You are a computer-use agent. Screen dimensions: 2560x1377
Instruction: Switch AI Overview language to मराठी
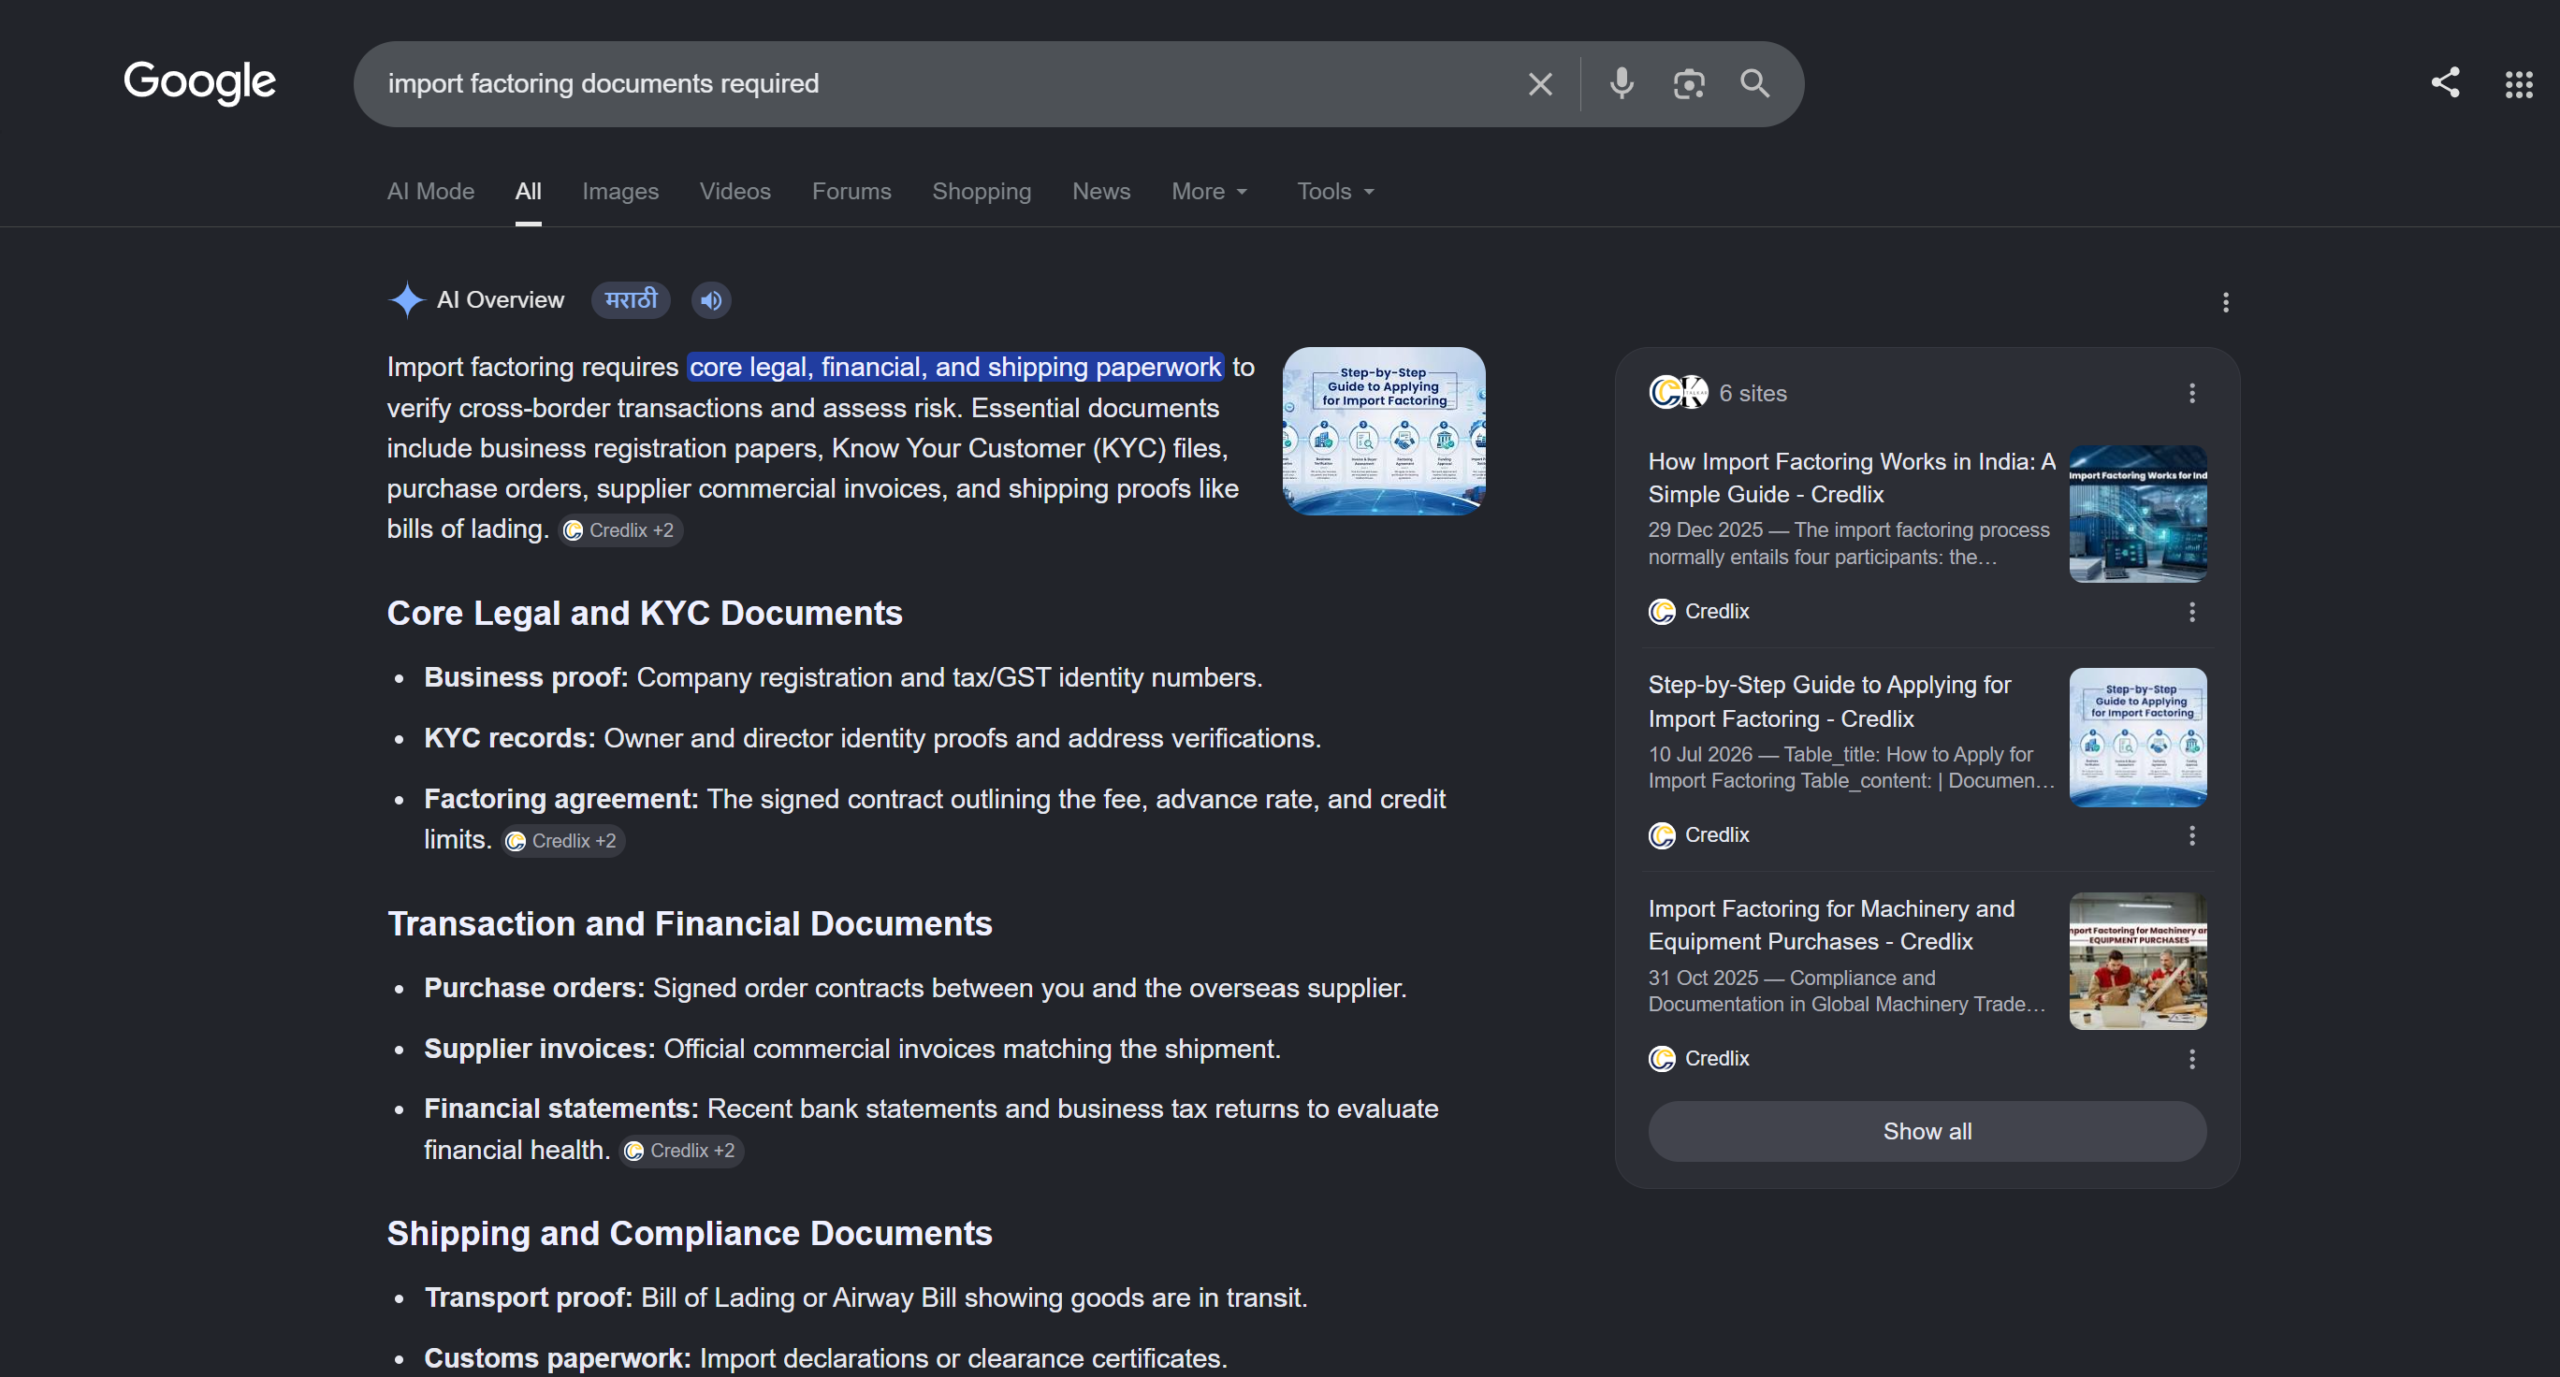click(x=631, y=300)
